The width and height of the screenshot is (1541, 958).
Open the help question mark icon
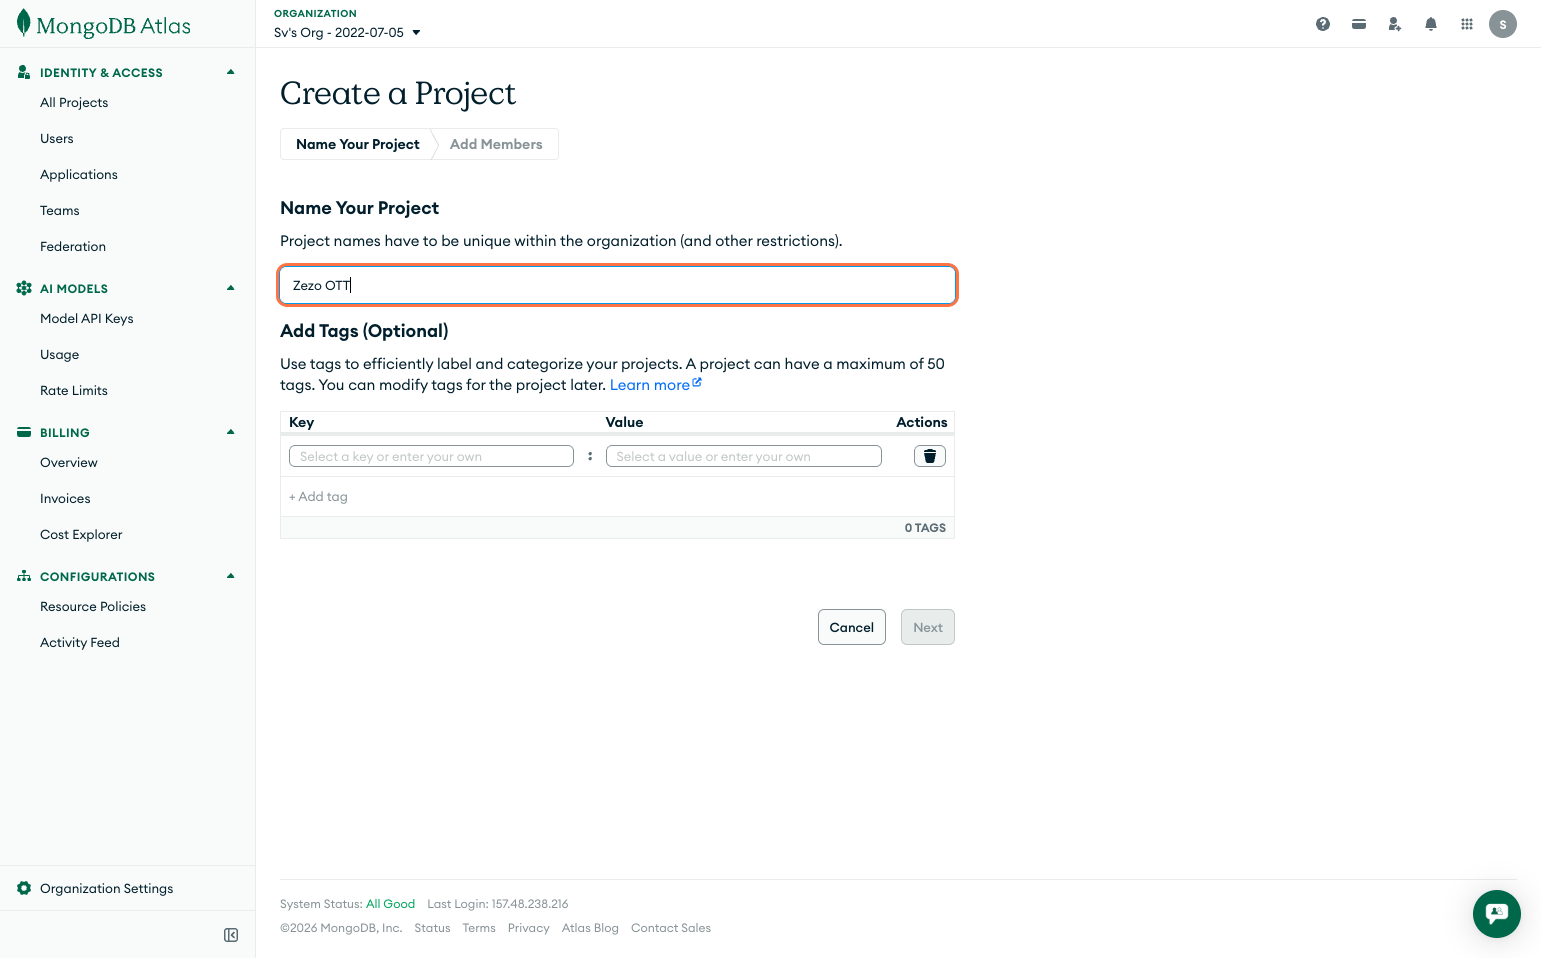coord(1323,24)
